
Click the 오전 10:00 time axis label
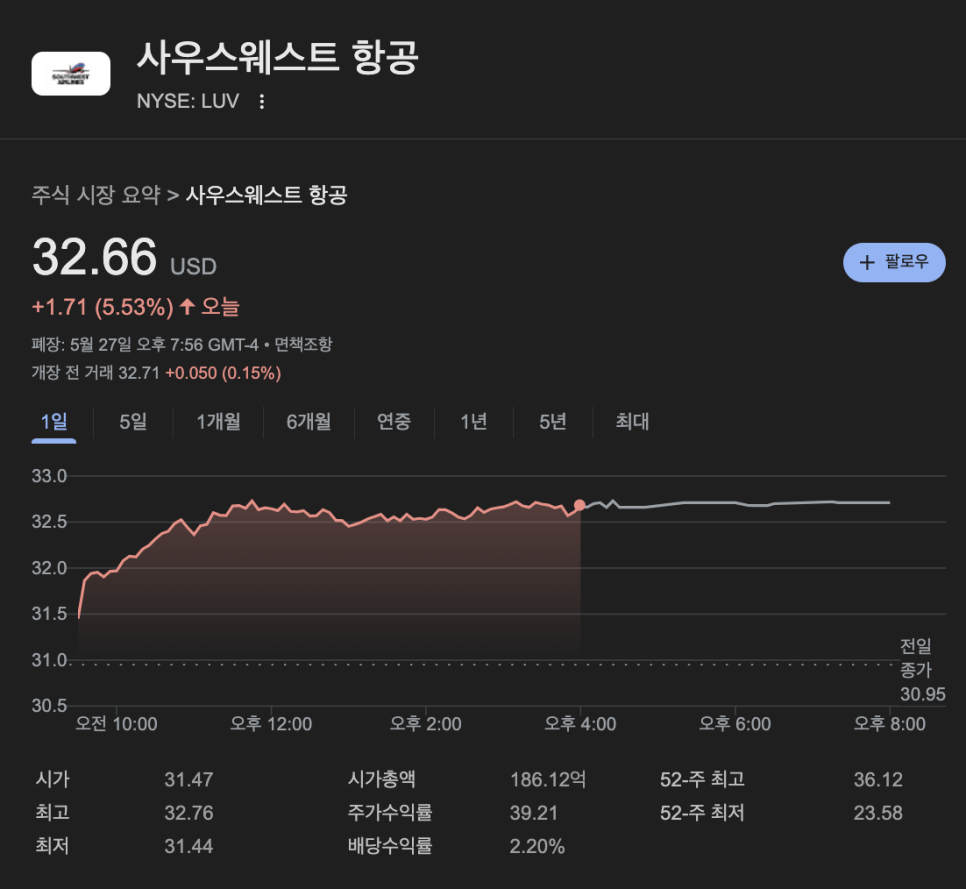116,724
